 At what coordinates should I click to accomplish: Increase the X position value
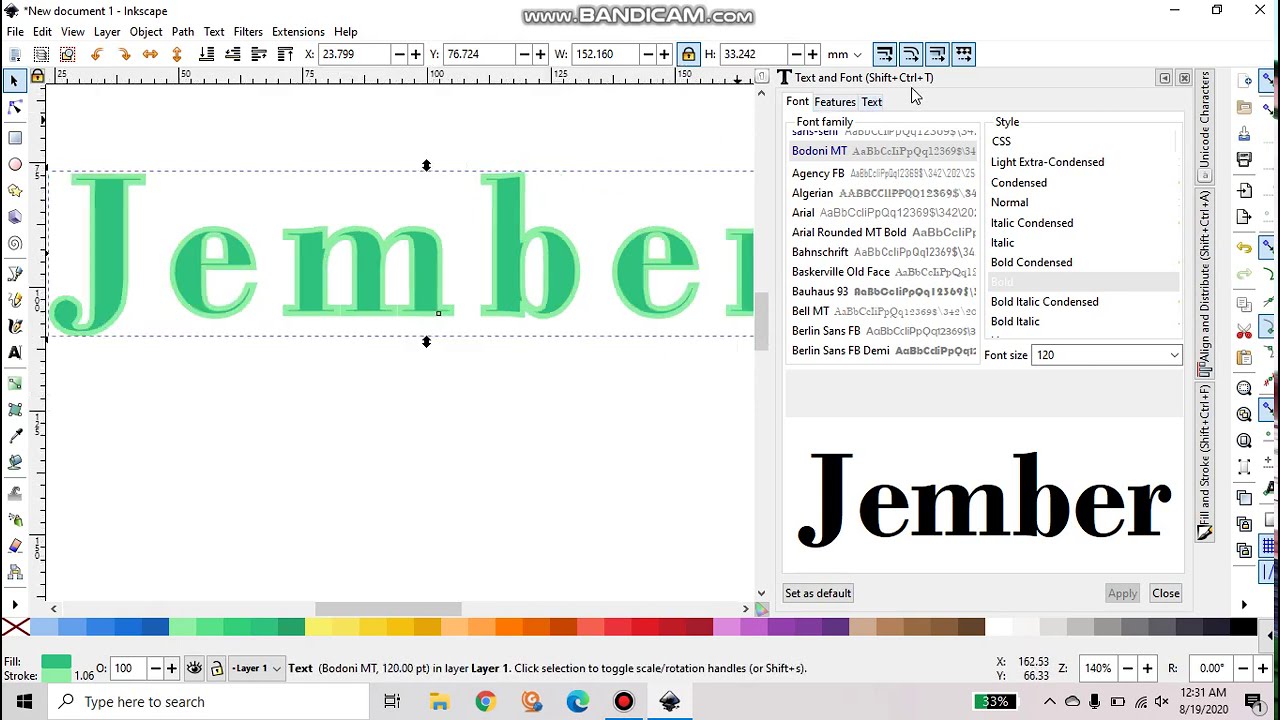coord(417,54)
